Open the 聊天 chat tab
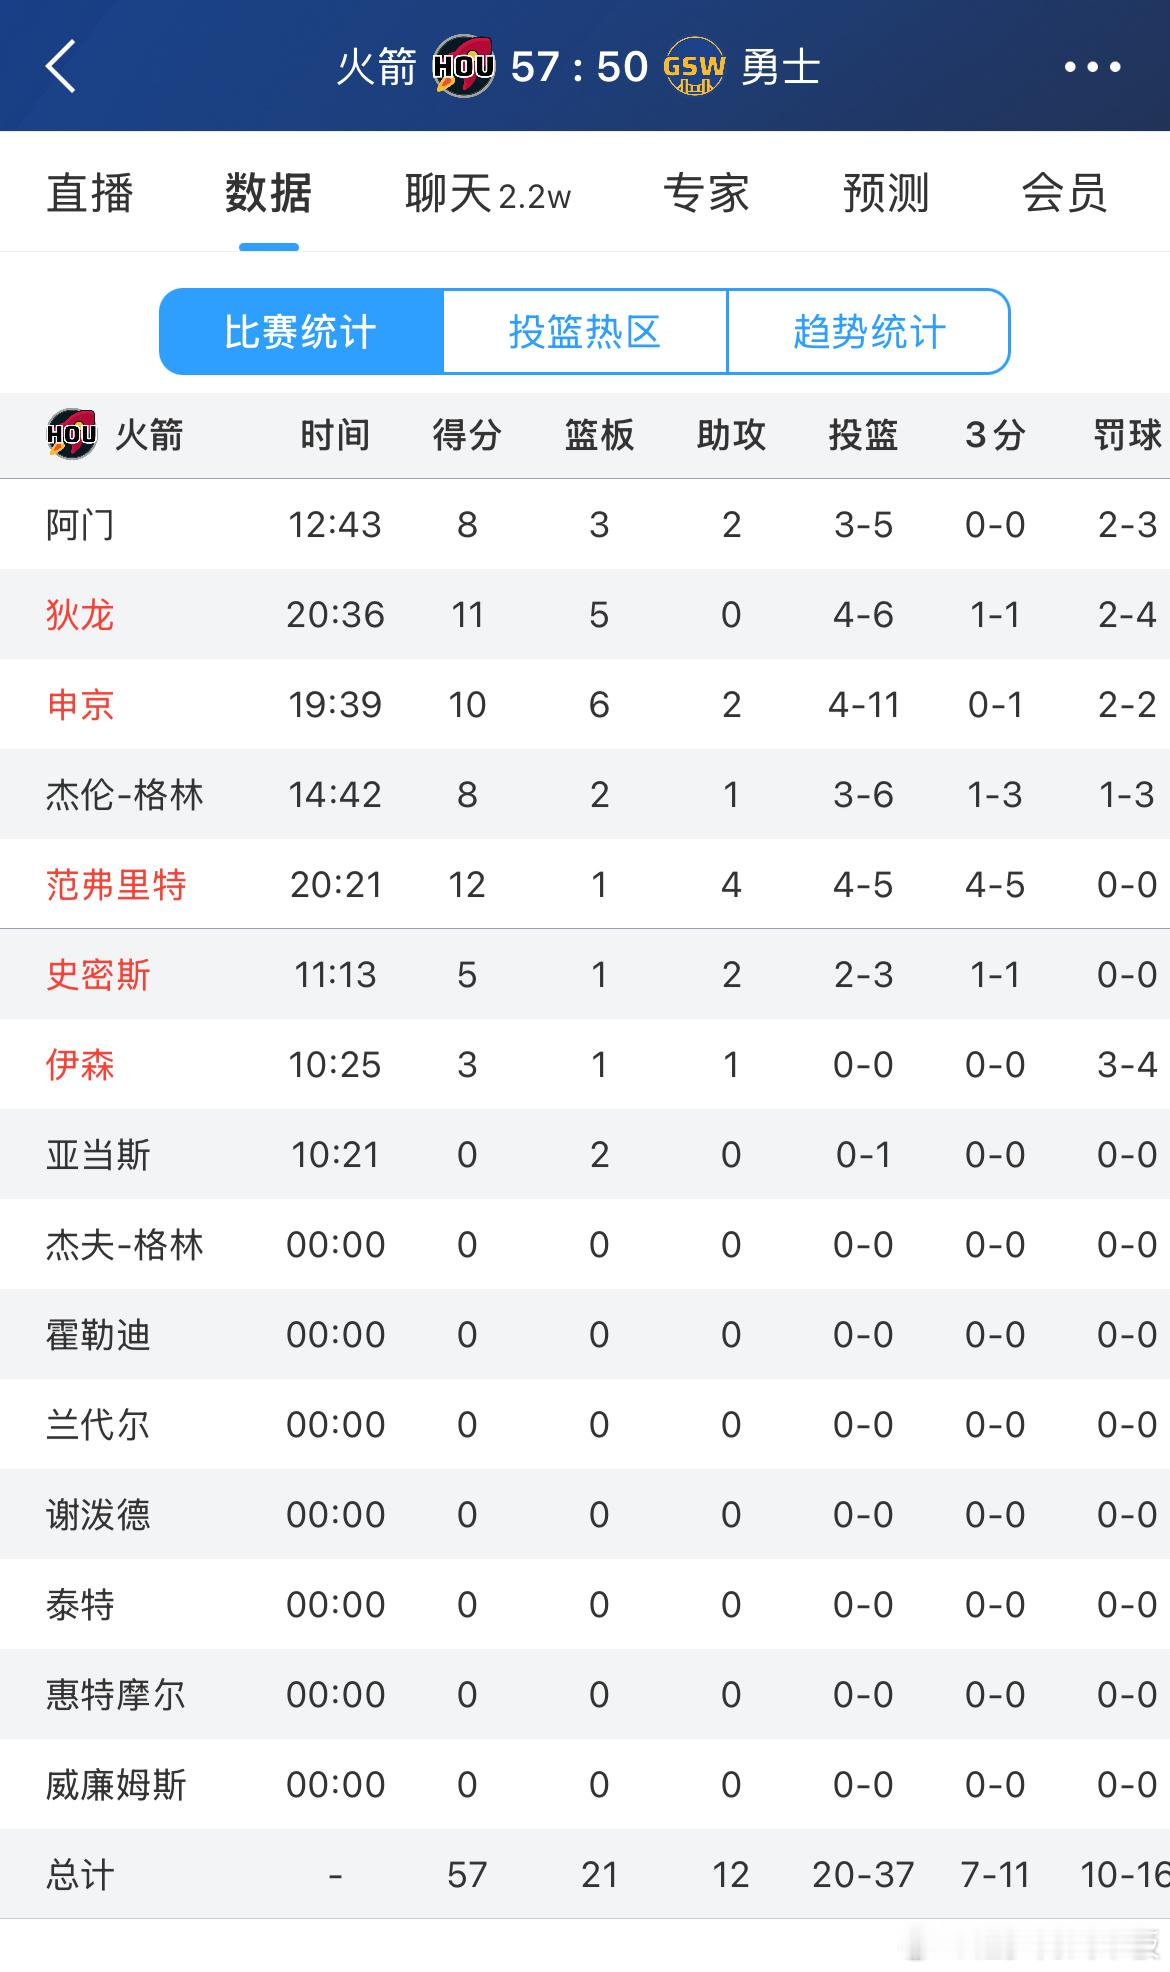 coord(487,193)
